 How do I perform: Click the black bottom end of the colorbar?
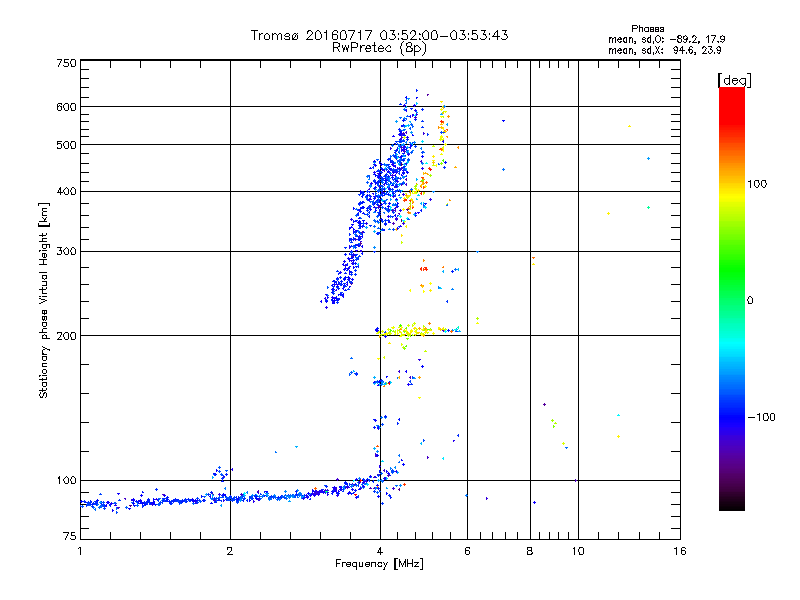click(732, 503)
